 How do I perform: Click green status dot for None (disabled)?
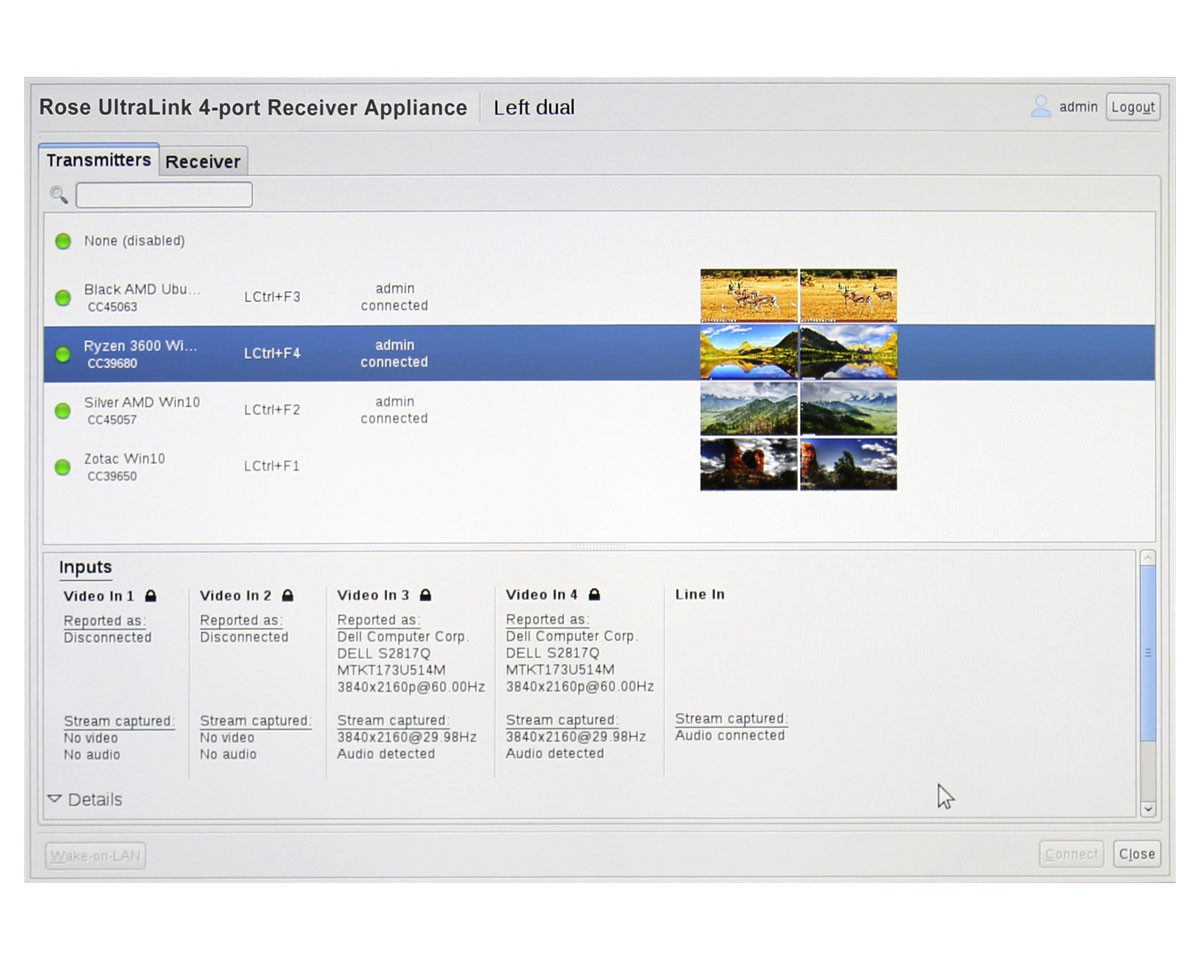click(x=63, y=241)
